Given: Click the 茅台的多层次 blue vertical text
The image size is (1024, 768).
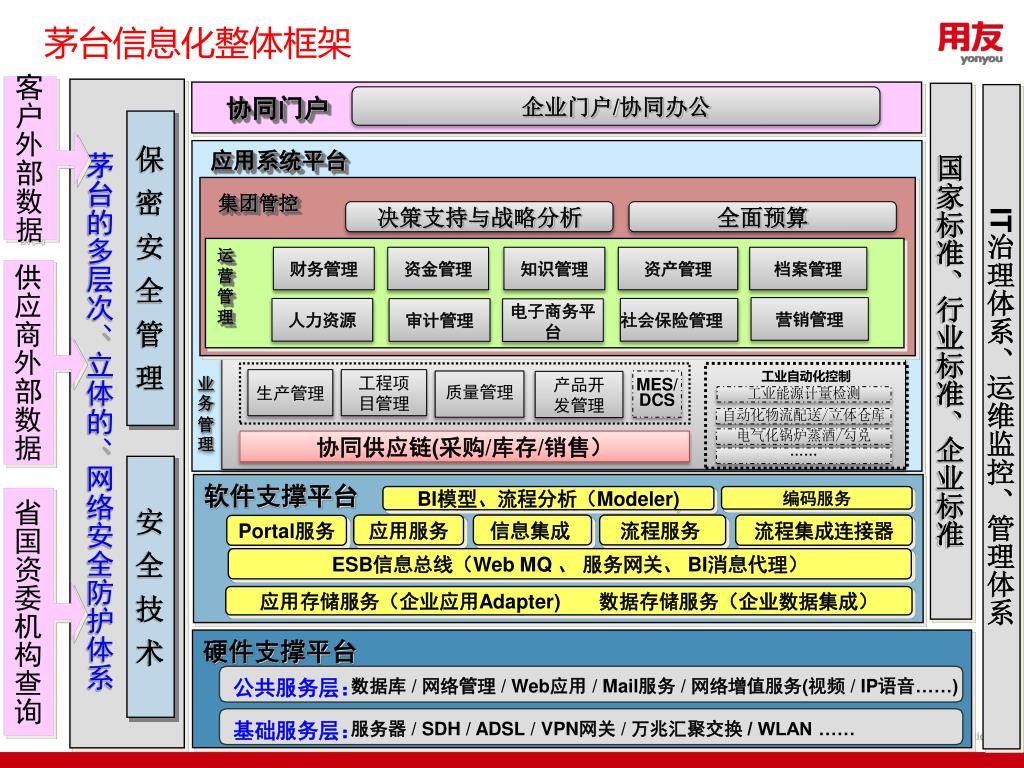Looking at the screenshot, I should tap(100, 421).
